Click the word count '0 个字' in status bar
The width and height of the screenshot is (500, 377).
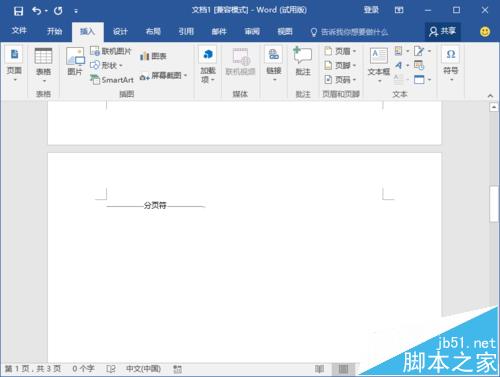click(83, 369)
